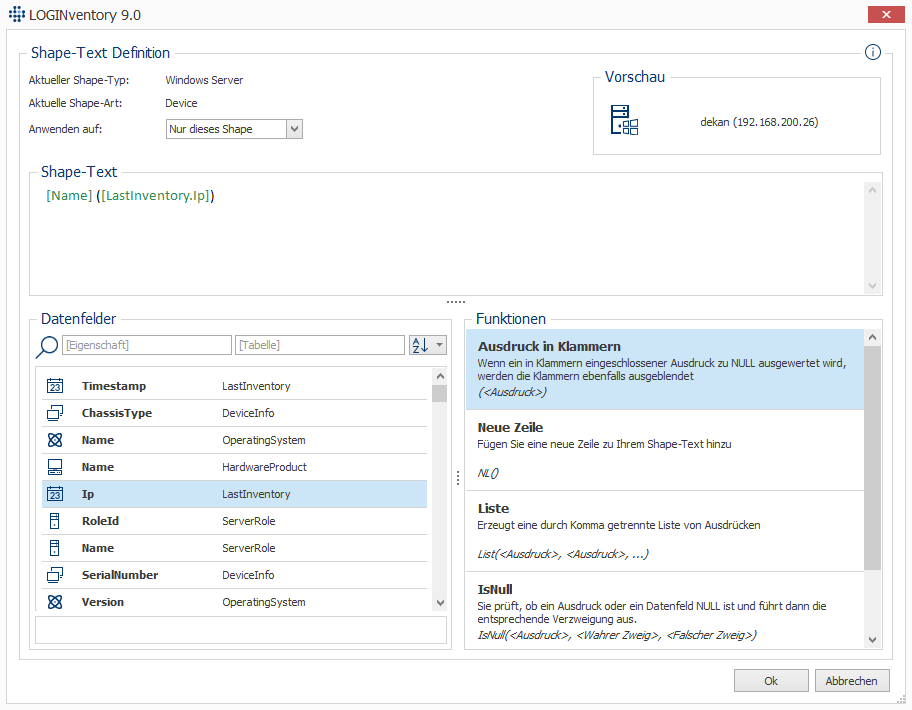Viewport: 912px width, 710px height.
Task: Click the info icon in Shape-Text Definition
Action: point(872,52)
